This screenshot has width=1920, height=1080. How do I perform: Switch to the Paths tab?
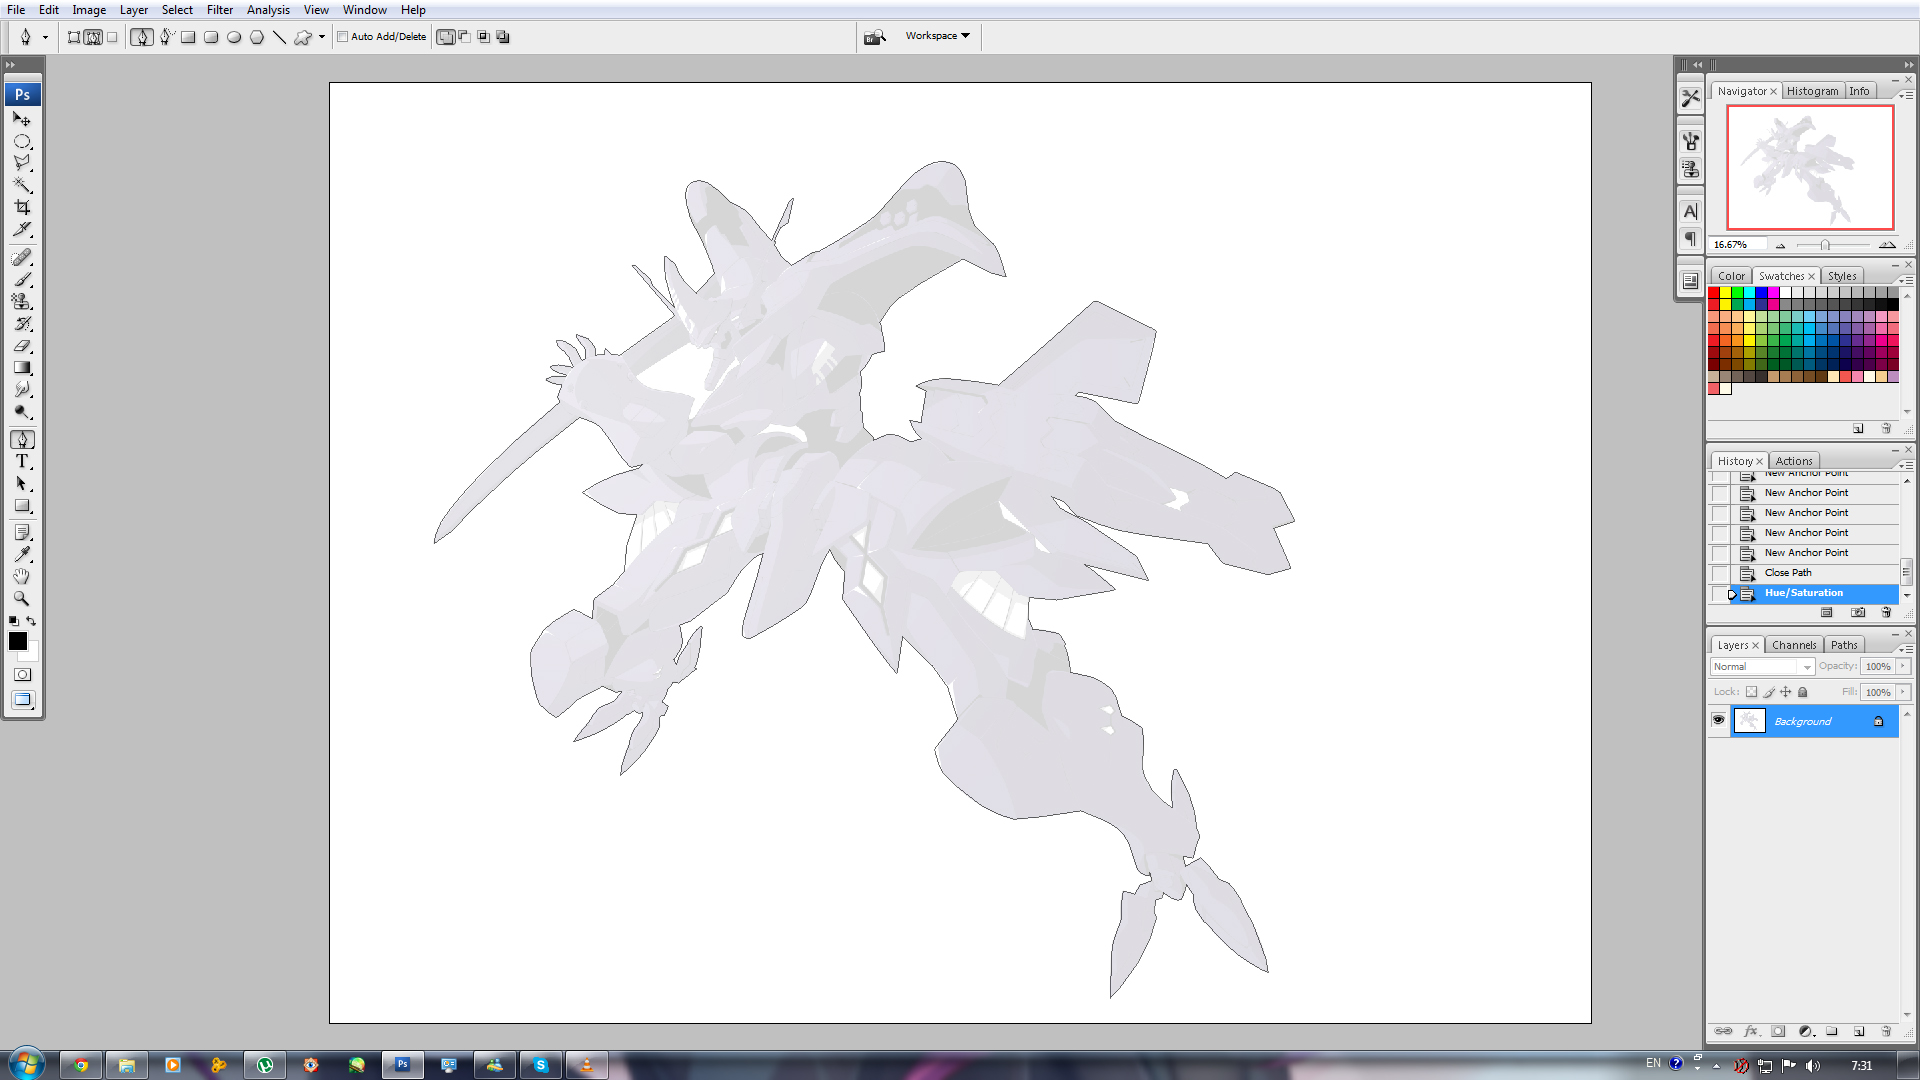(1844, 645)
